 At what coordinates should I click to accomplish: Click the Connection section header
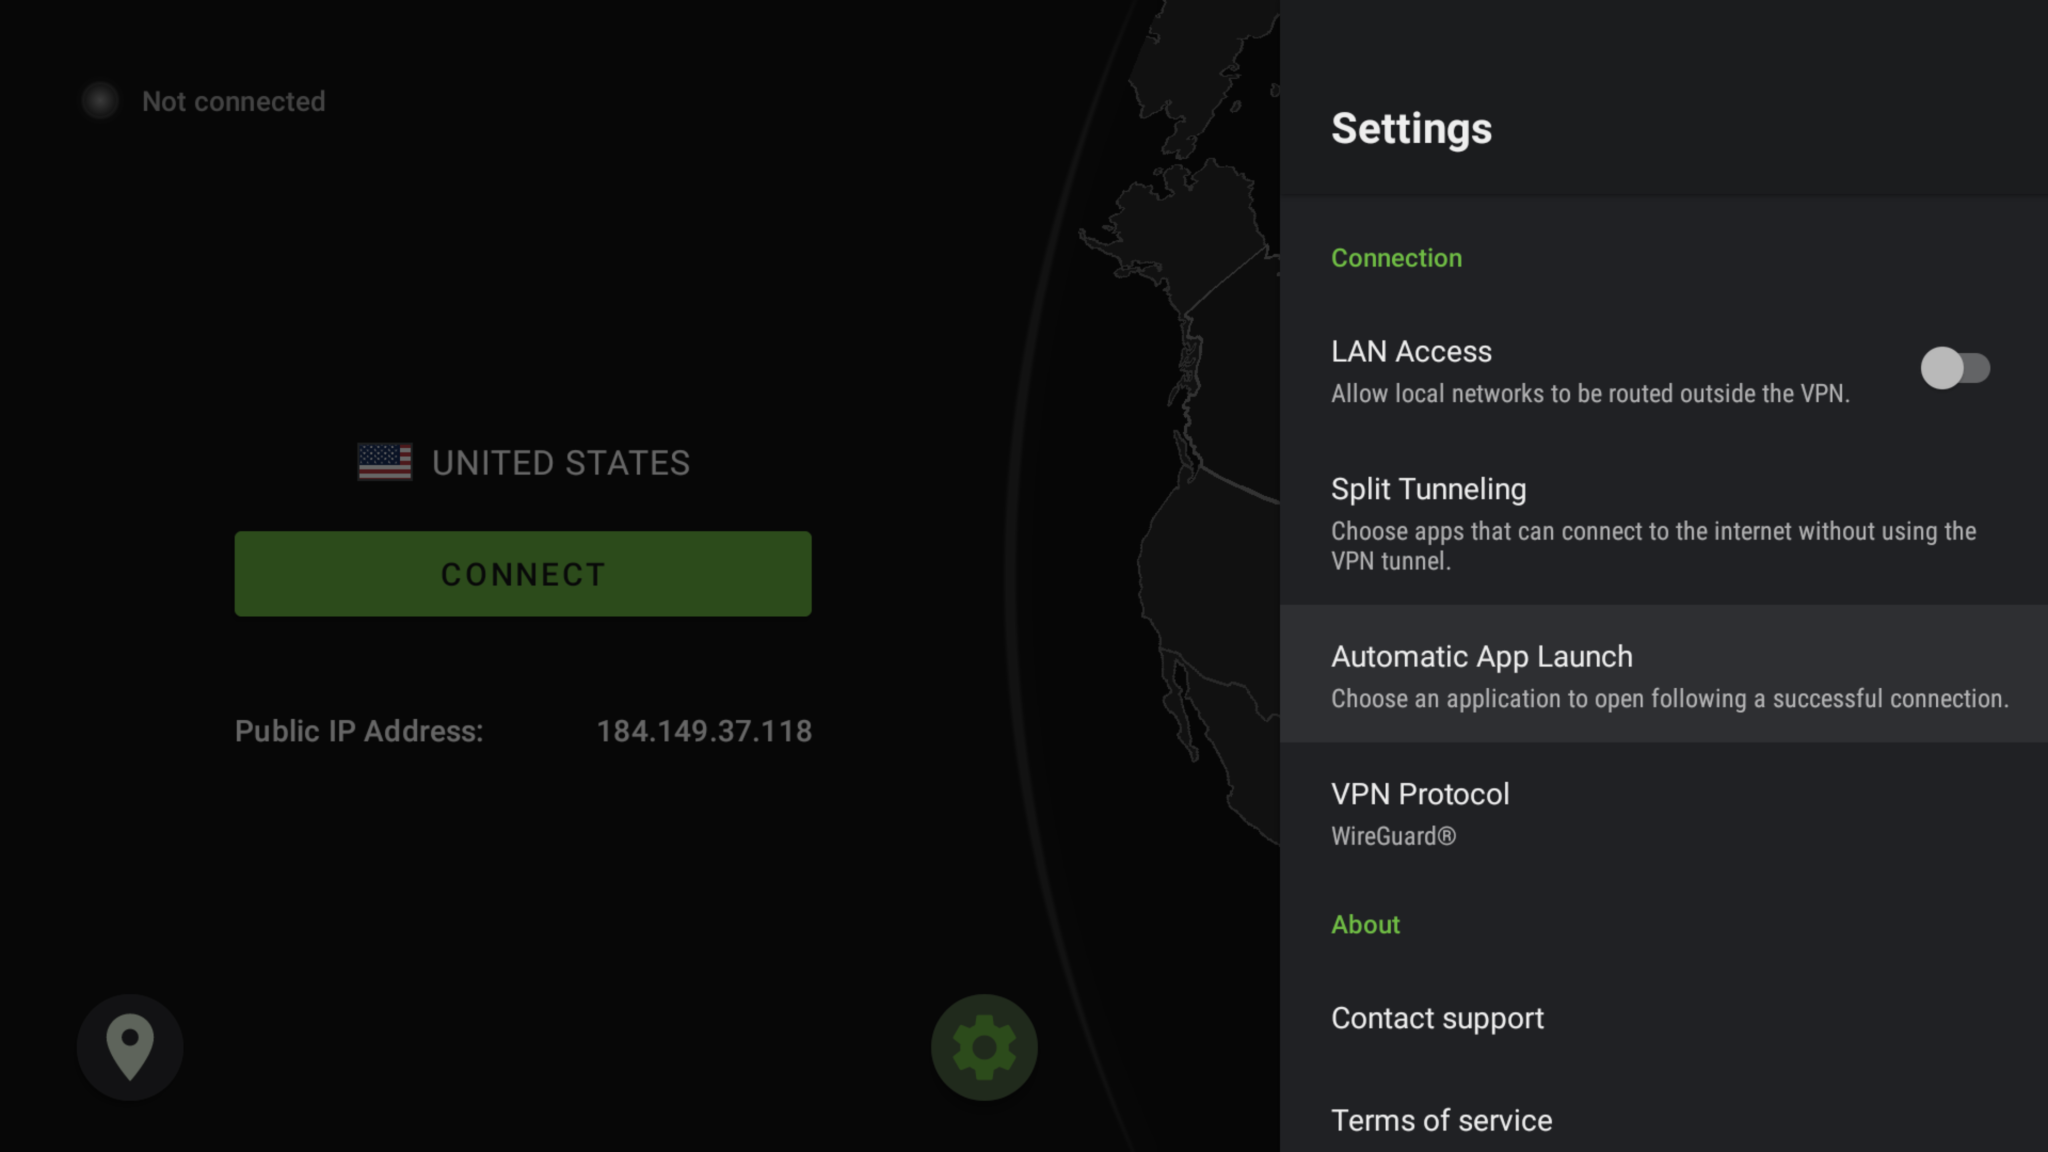pyautogui.click(x=1396, y=257)
